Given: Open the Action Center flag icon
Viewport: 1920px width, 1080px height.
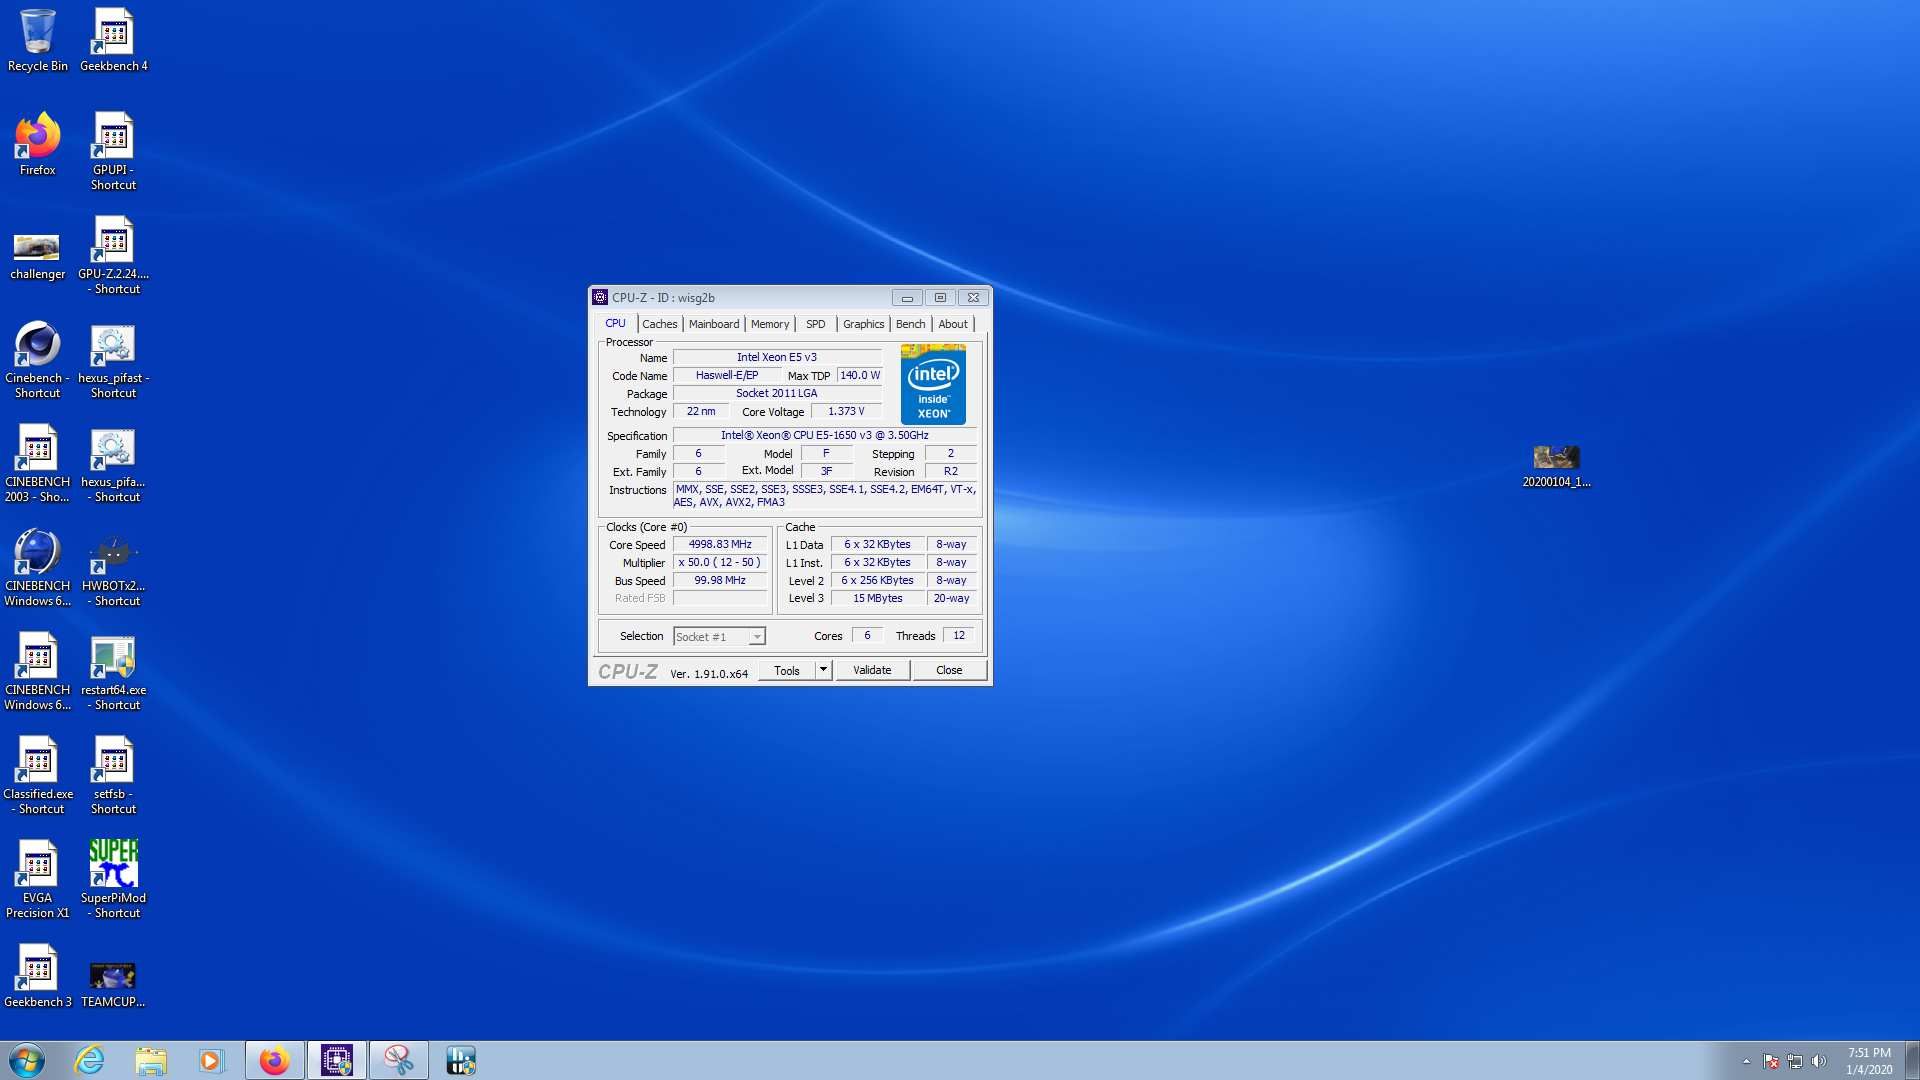Looking at the screenshot, I should 1771,1061.
